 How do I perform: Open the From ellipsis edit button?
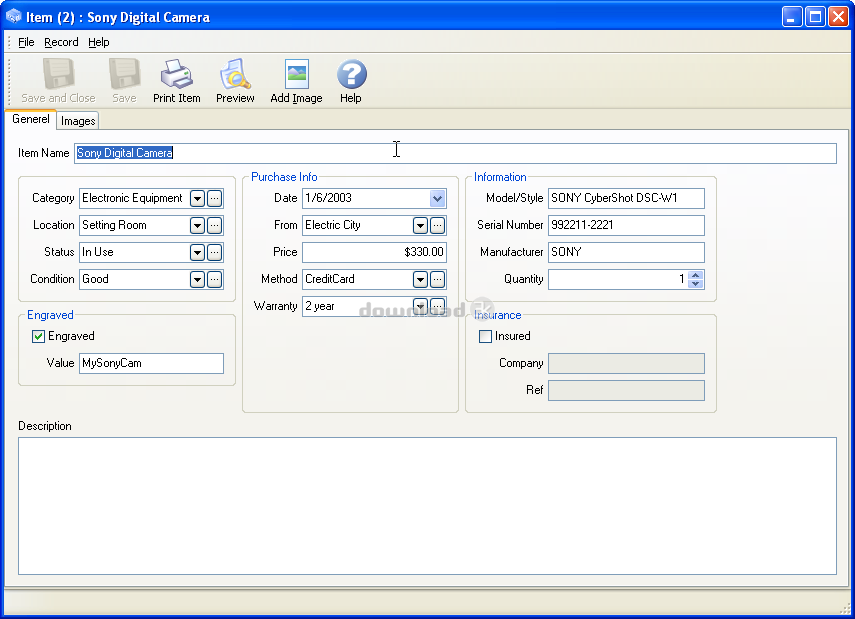coord(437,225)
